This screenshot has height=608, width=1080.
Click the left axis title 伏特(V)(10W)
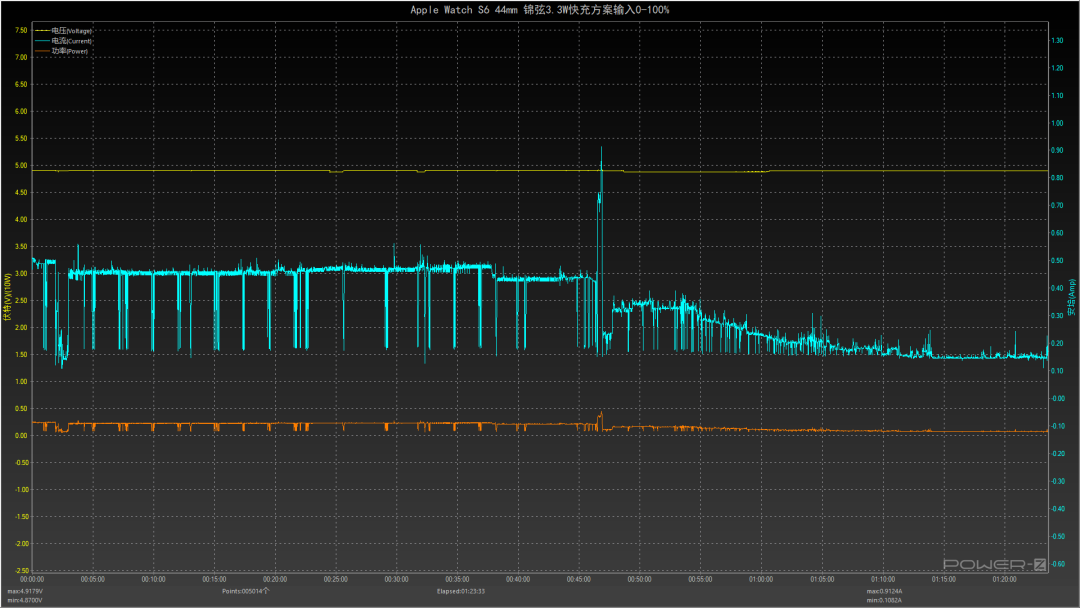tap(8, 297)
